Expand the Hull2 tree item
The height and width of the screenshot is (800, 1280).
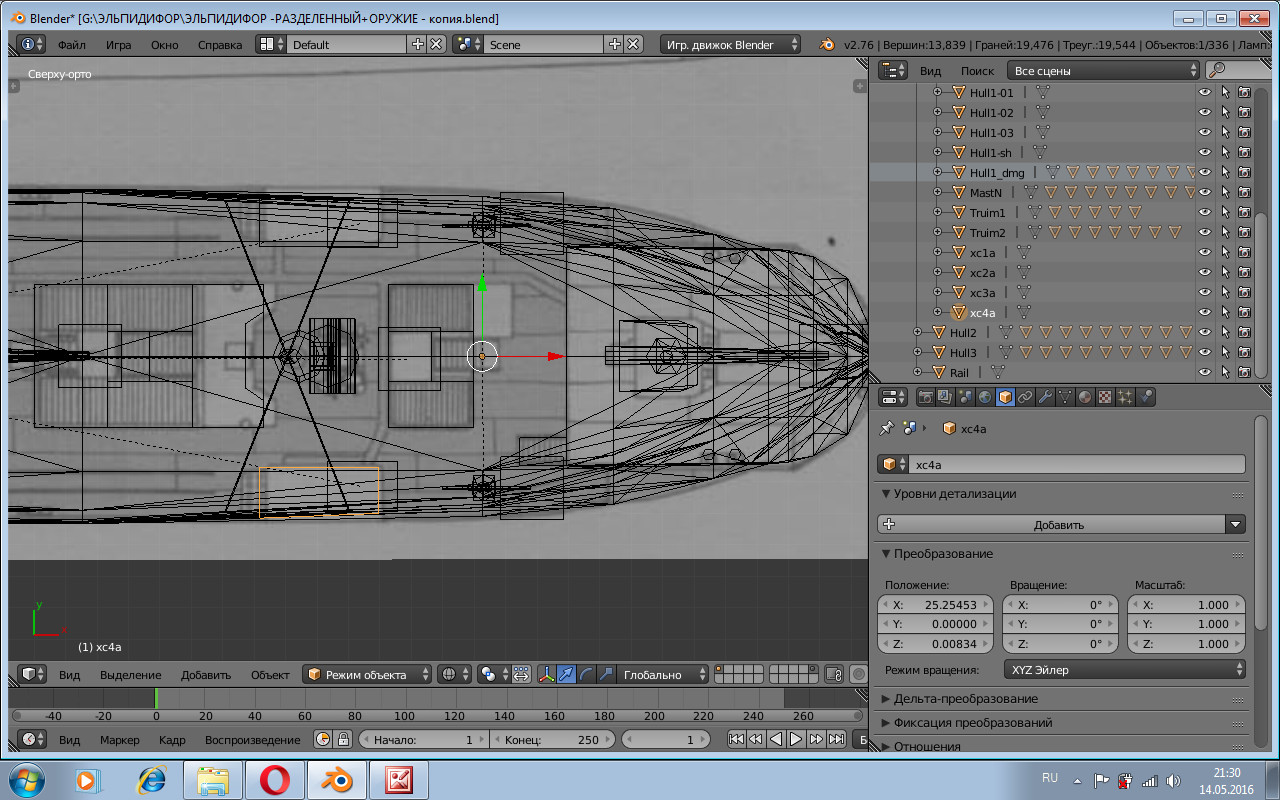tap(917, 333)
